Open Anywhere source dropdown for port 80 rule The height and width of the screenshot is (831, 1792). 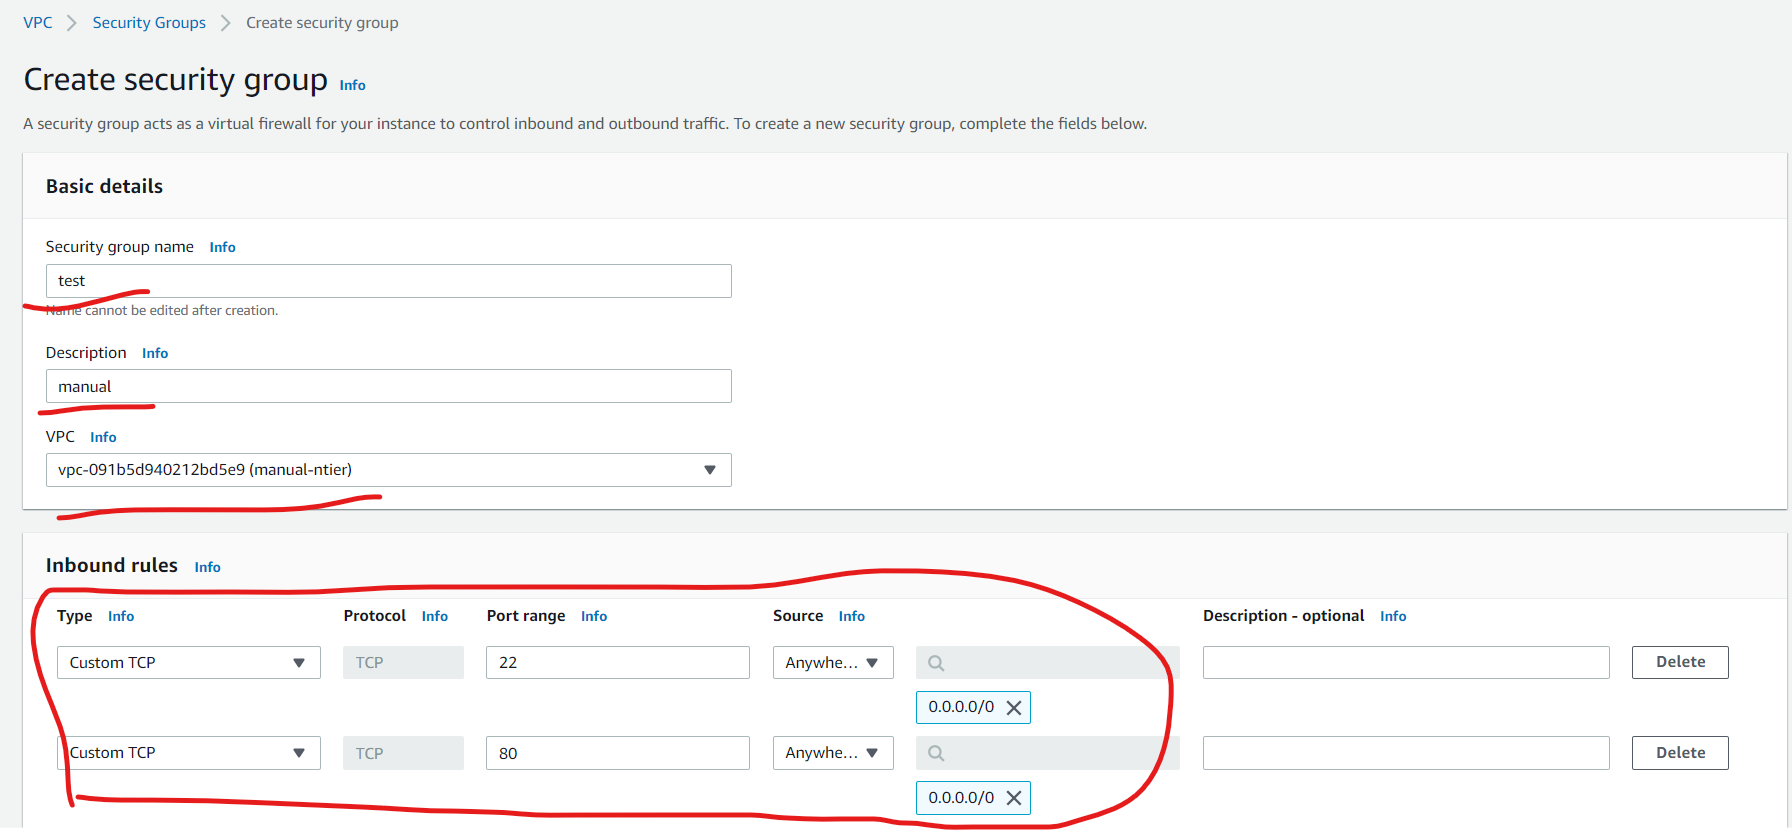coord(833,753)
